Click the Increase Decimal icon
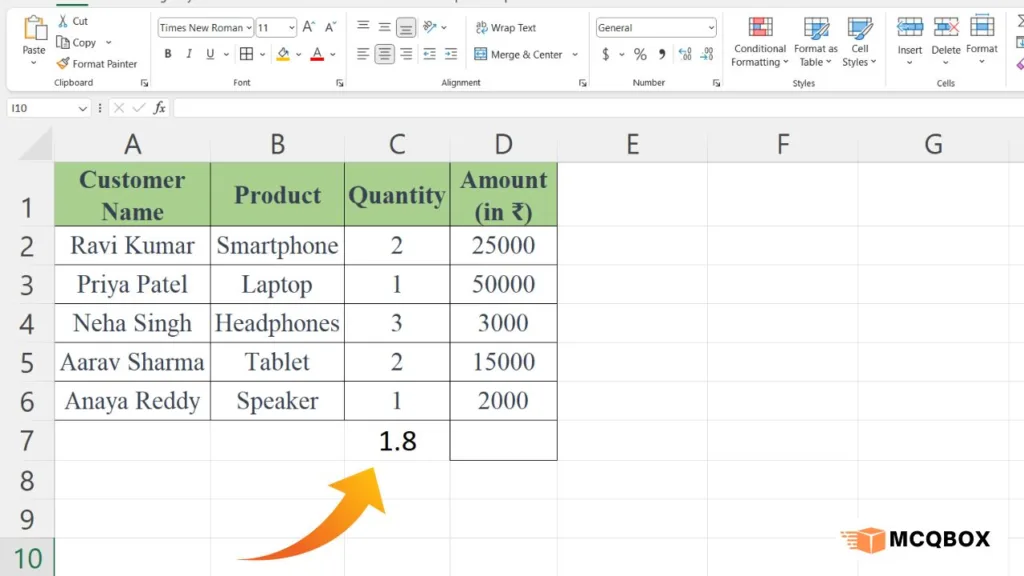The height and width of the screenshot is (576, 1024). coord(686,55)
